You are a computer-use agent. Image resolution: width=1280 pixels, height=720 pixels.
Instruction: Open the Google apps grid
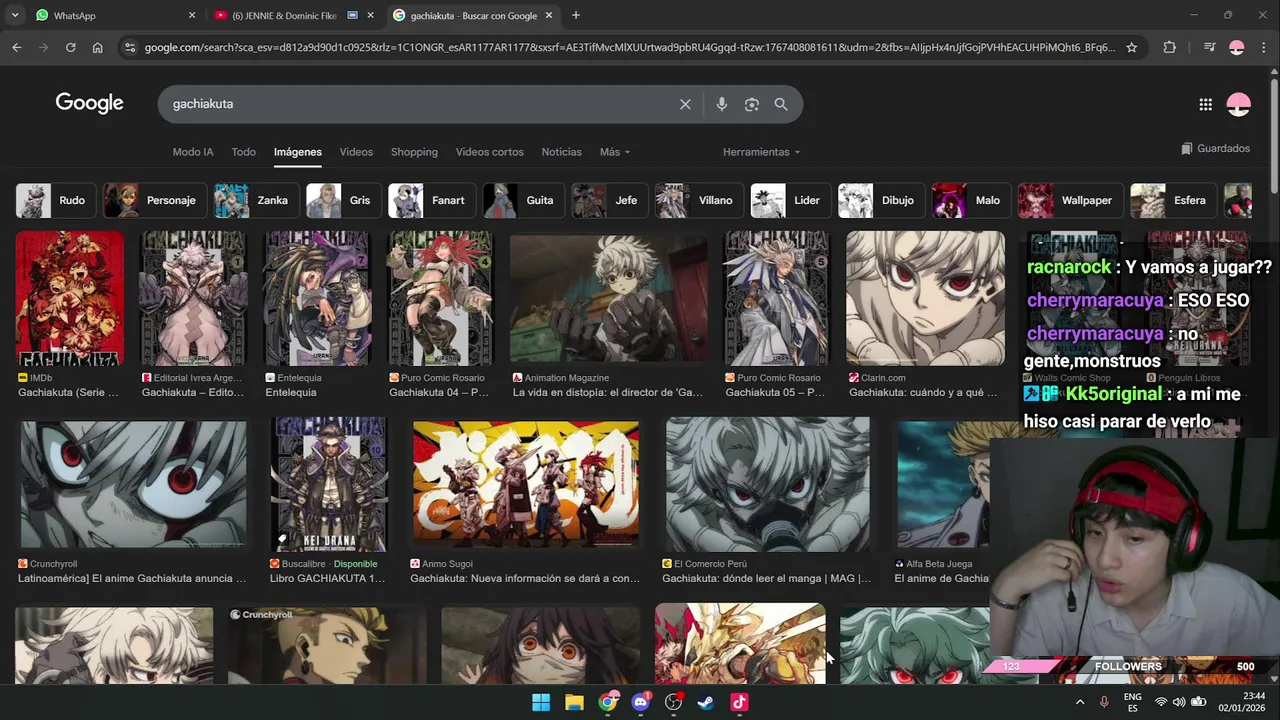point(1205,104)
